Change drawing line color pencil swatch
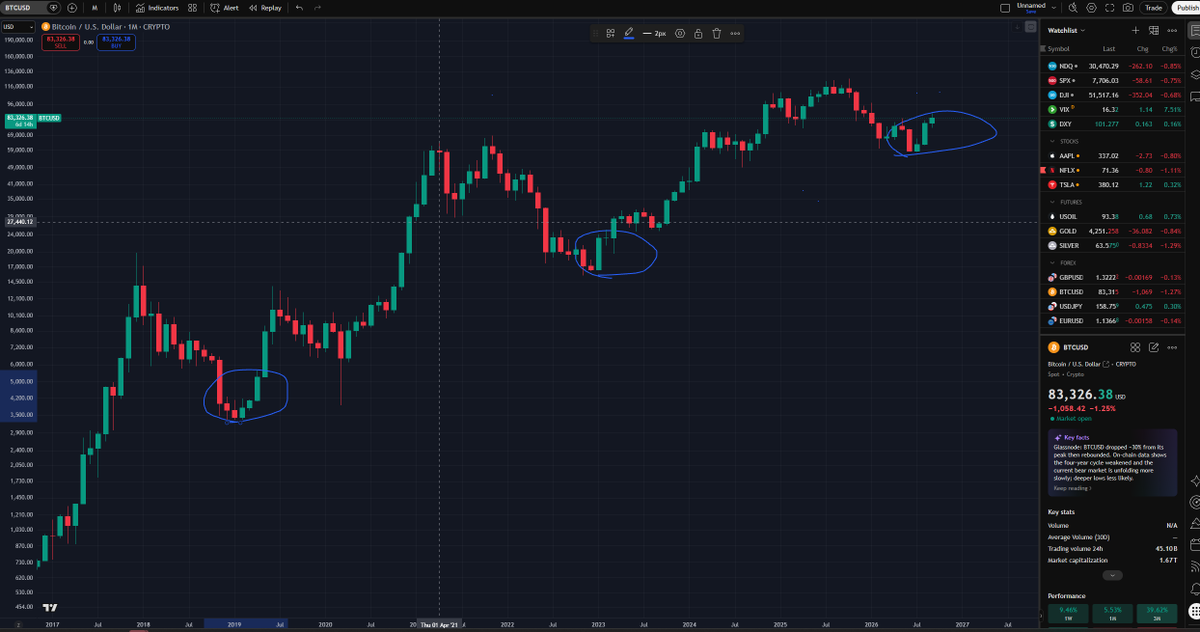Image resolution: width=1200 pixels, height=632 pixels. pos(629,33)
